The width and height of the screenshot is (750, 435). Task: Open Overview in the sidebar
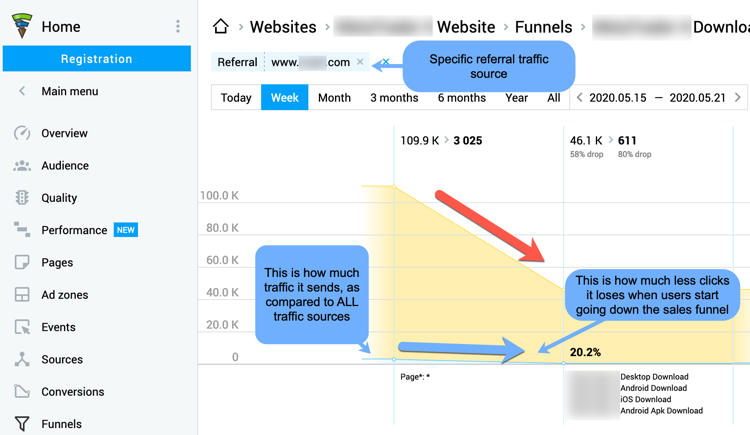(x=65, y=133)
